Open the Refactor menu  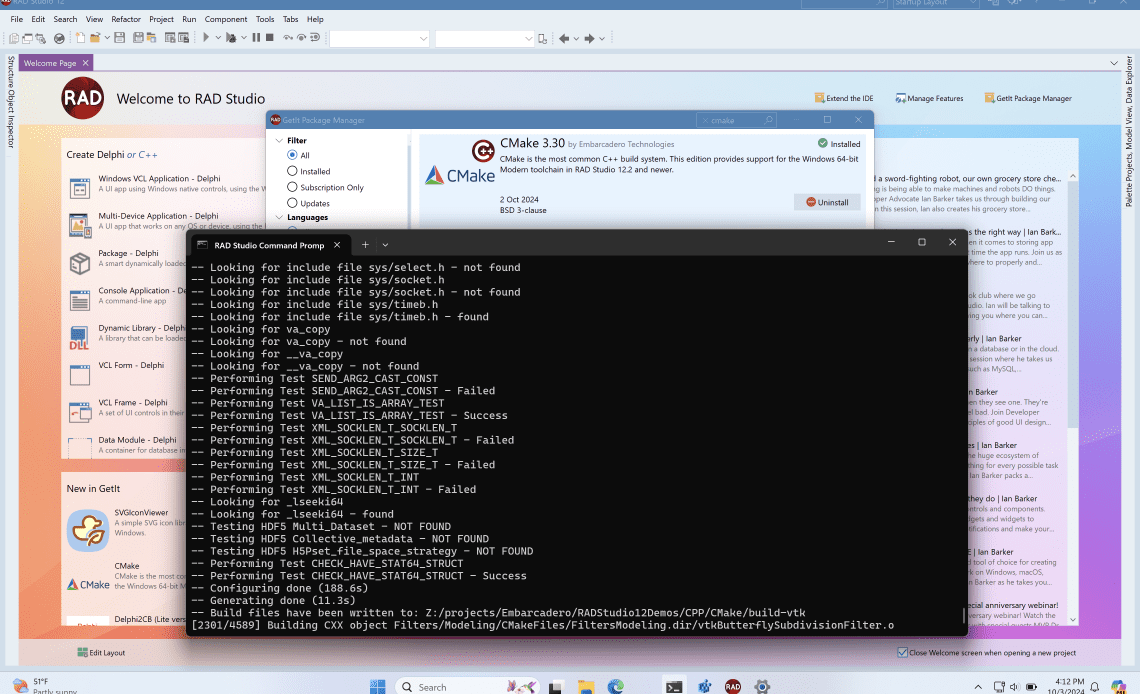coord(126,19)
